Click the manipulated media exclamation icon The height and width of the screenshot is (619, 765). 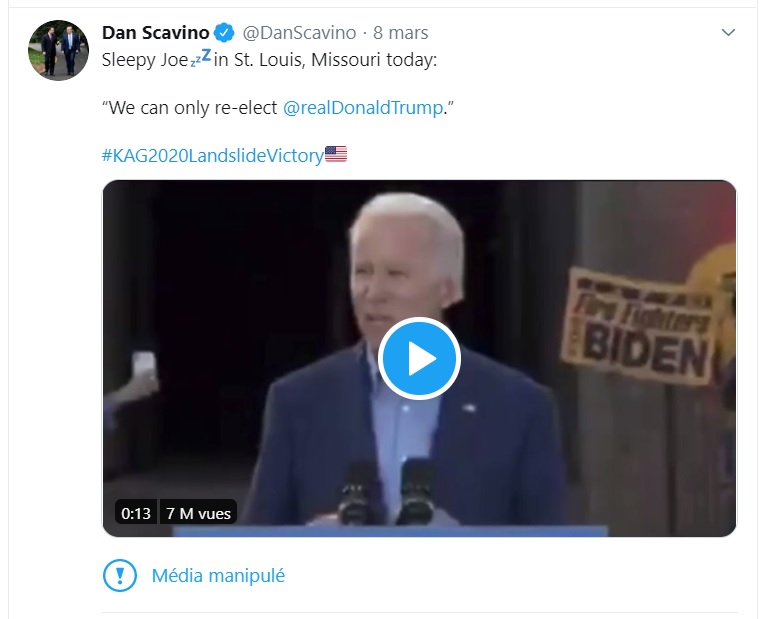120,575
